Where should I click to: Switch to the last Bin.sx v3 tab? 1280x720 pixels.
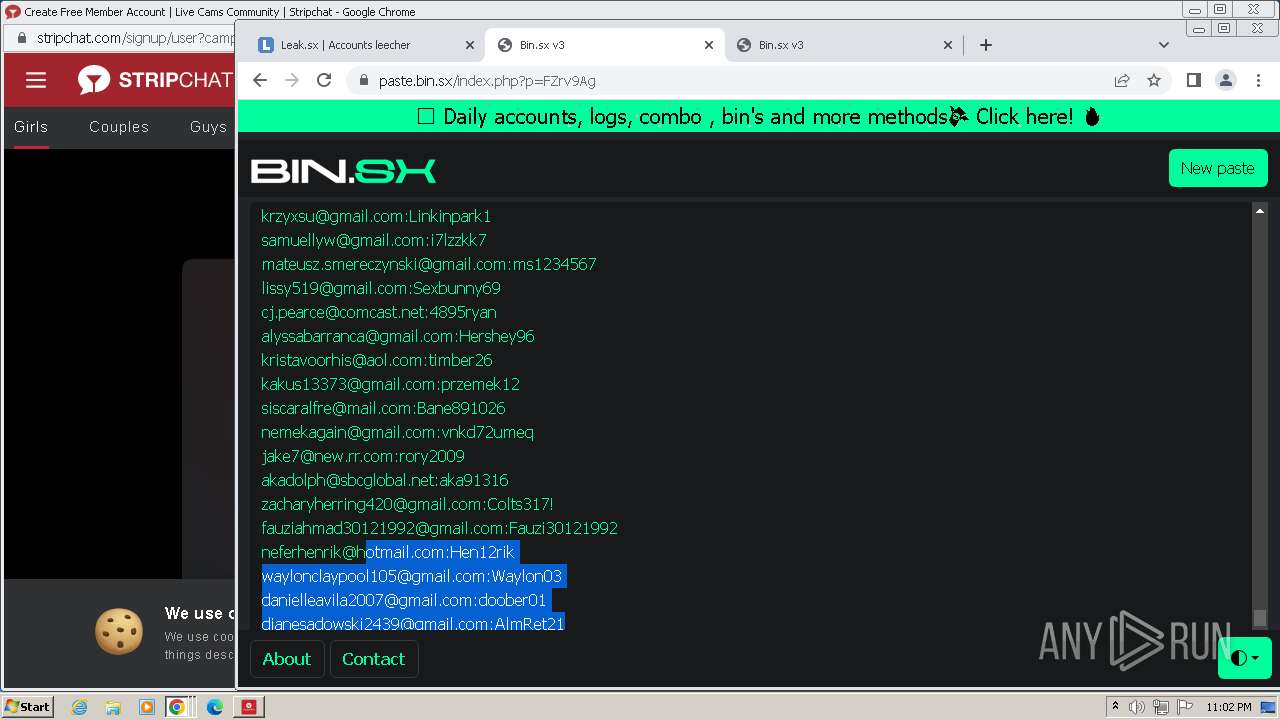(x=843, y=45)
